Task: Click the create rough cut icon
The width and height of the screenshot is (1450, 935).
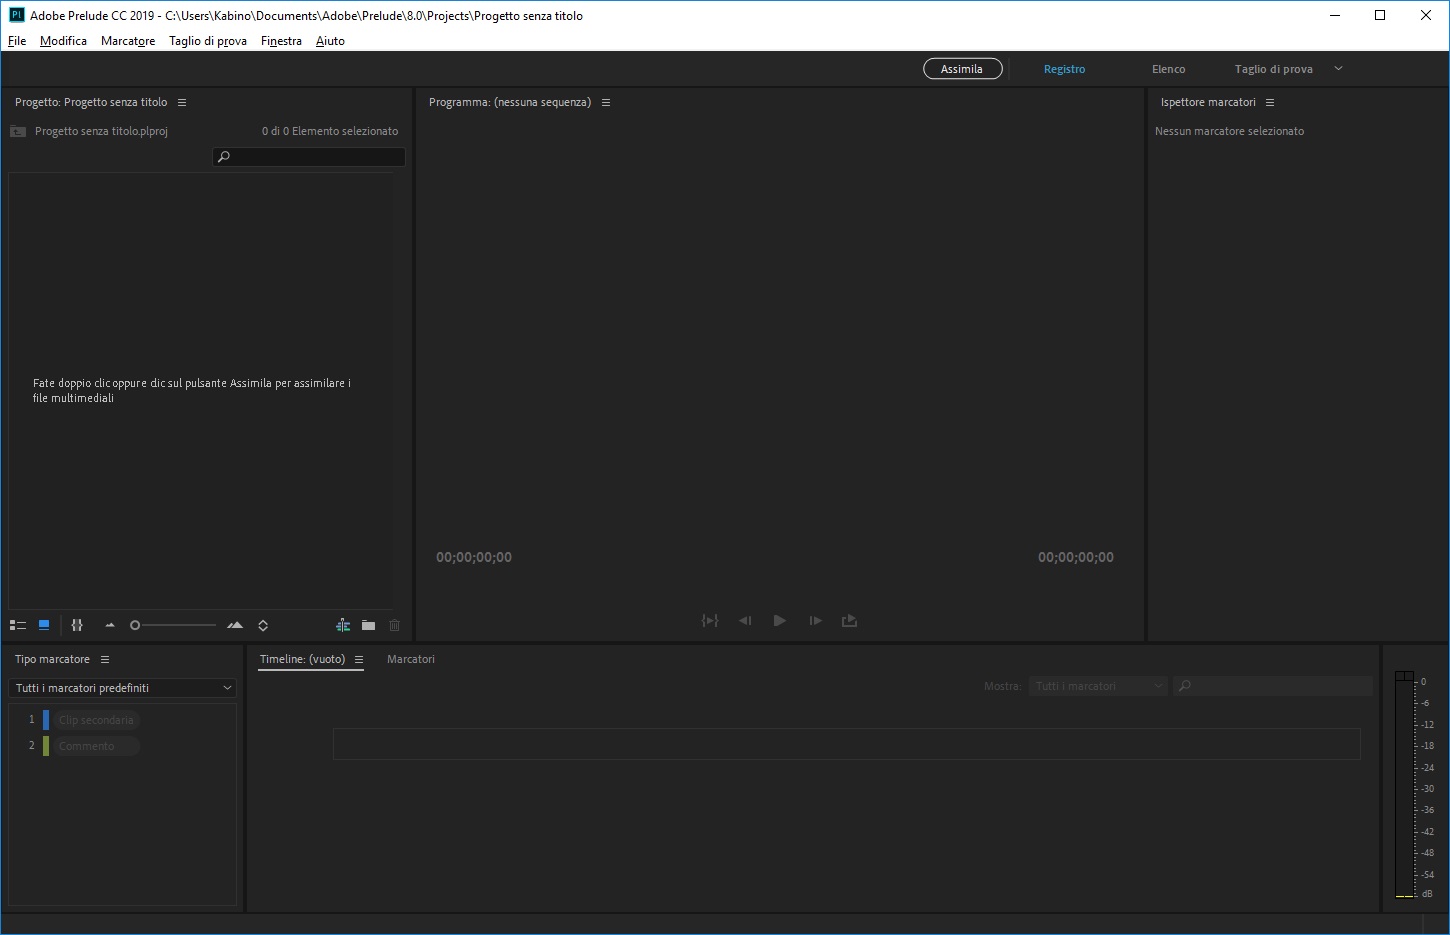Action: (343, 625)
